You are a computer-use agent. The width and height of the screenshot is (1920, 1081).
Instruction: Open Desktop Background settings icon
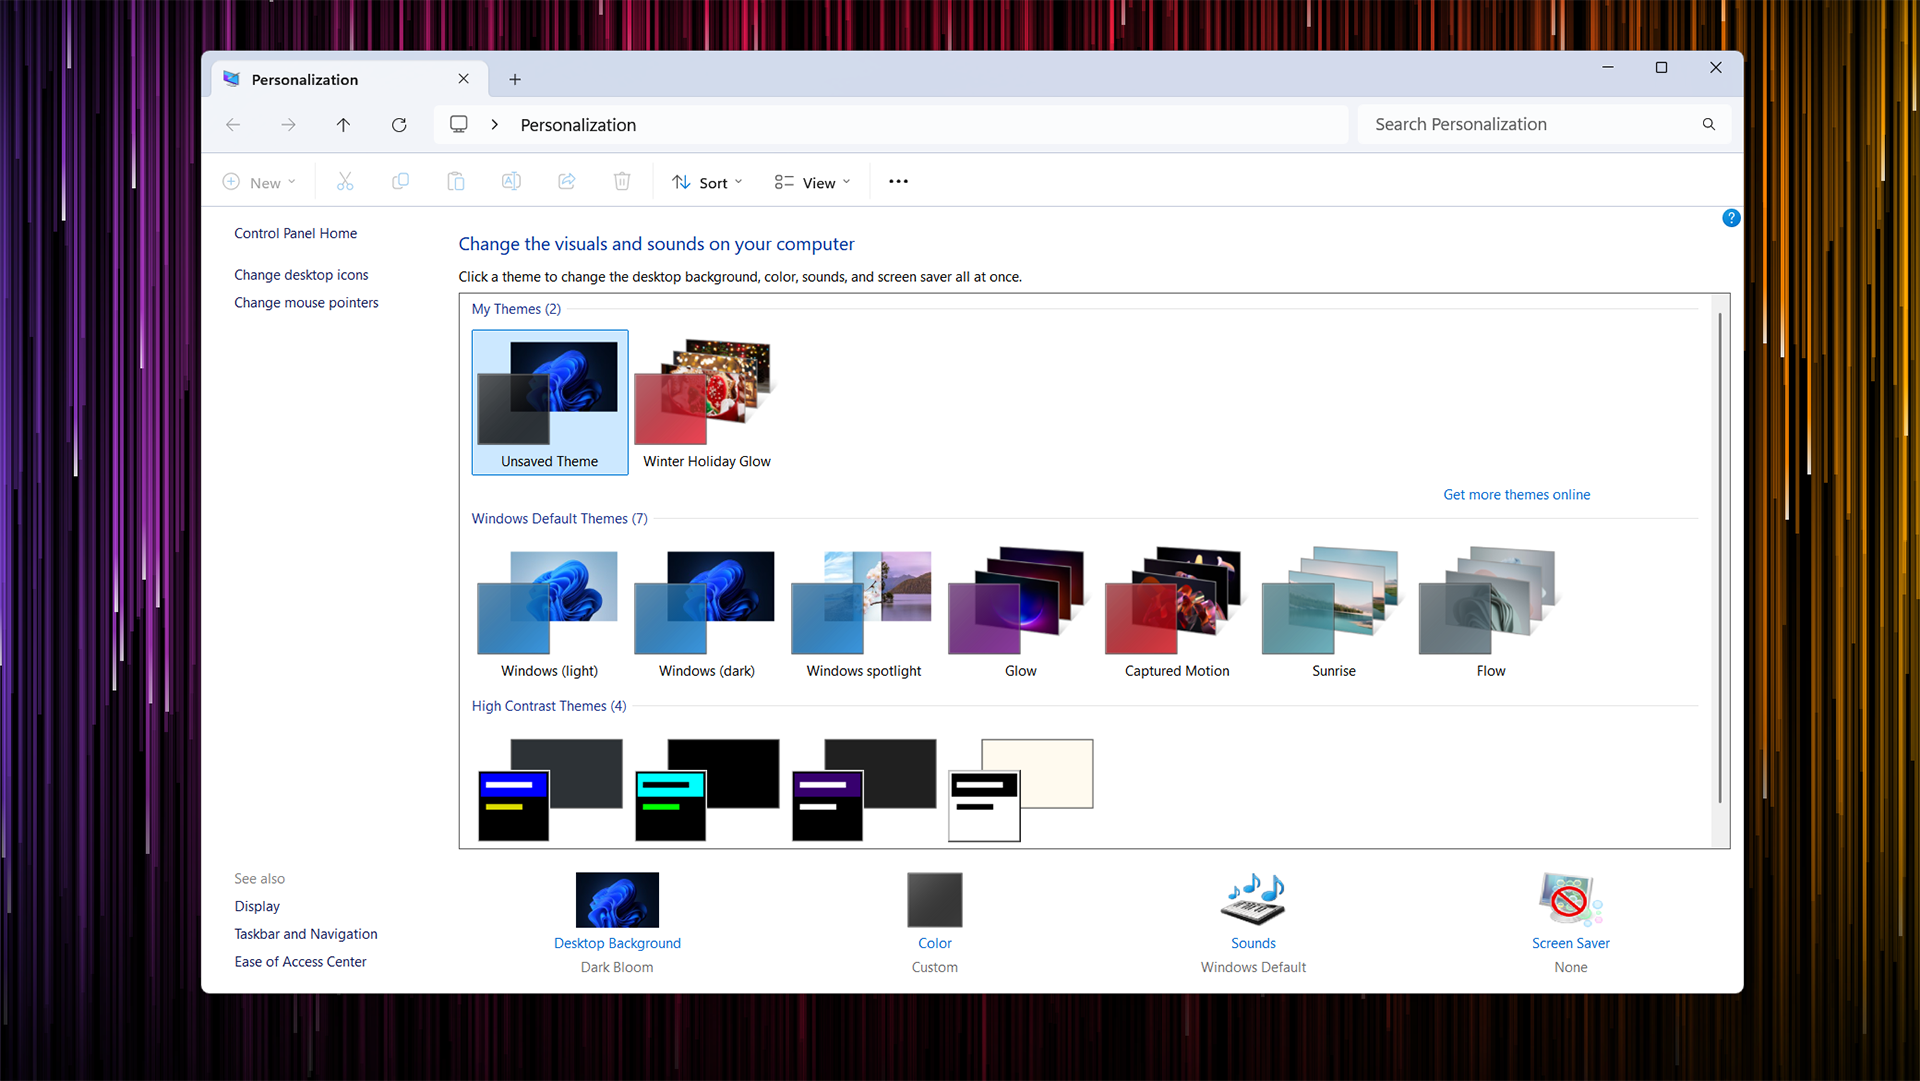click(x=617, y=900)
